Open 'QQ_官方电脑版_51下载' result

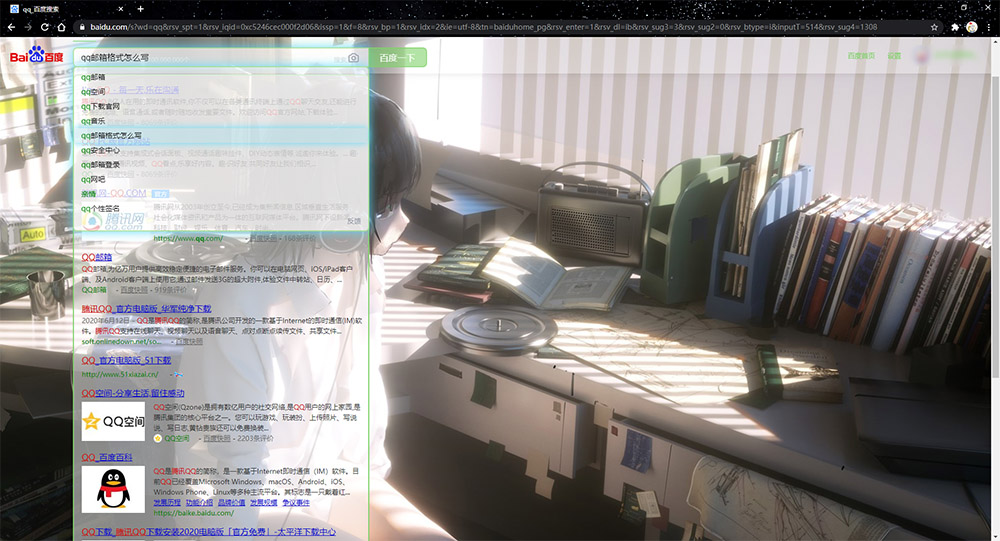(x=126, y=360)
